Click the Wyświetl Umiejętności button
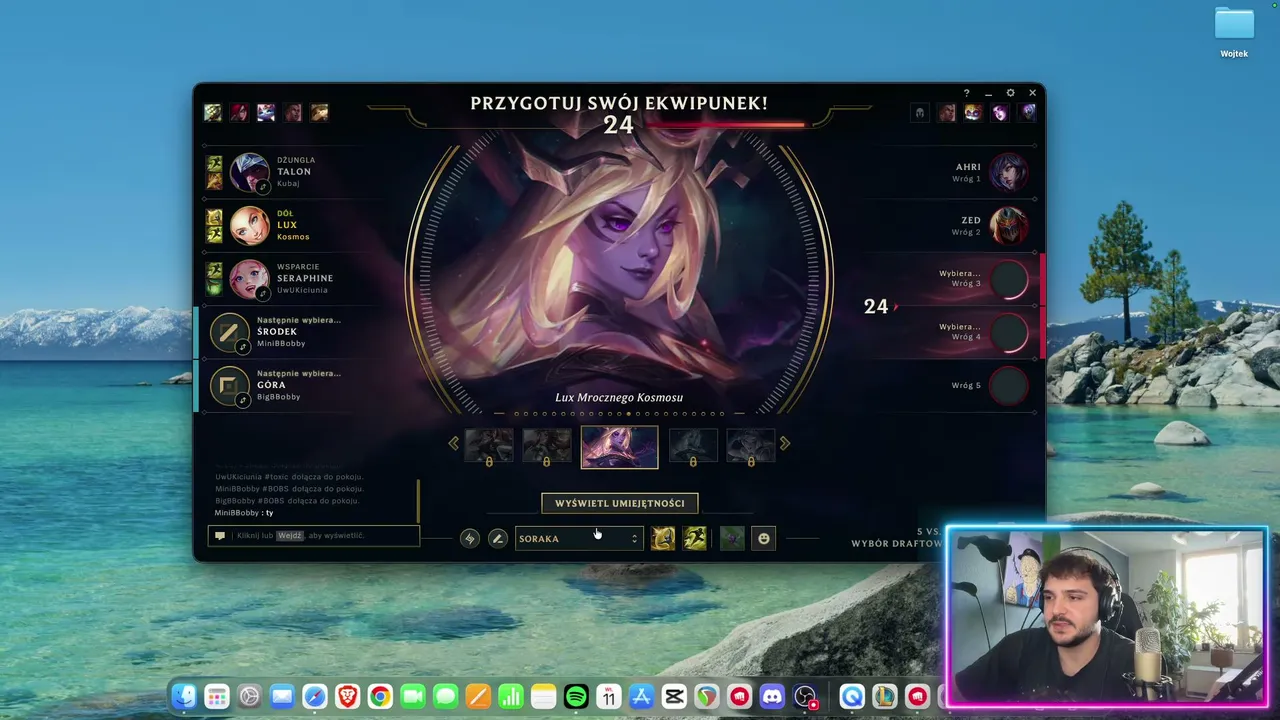1280x720 pixels. (620, 503)
